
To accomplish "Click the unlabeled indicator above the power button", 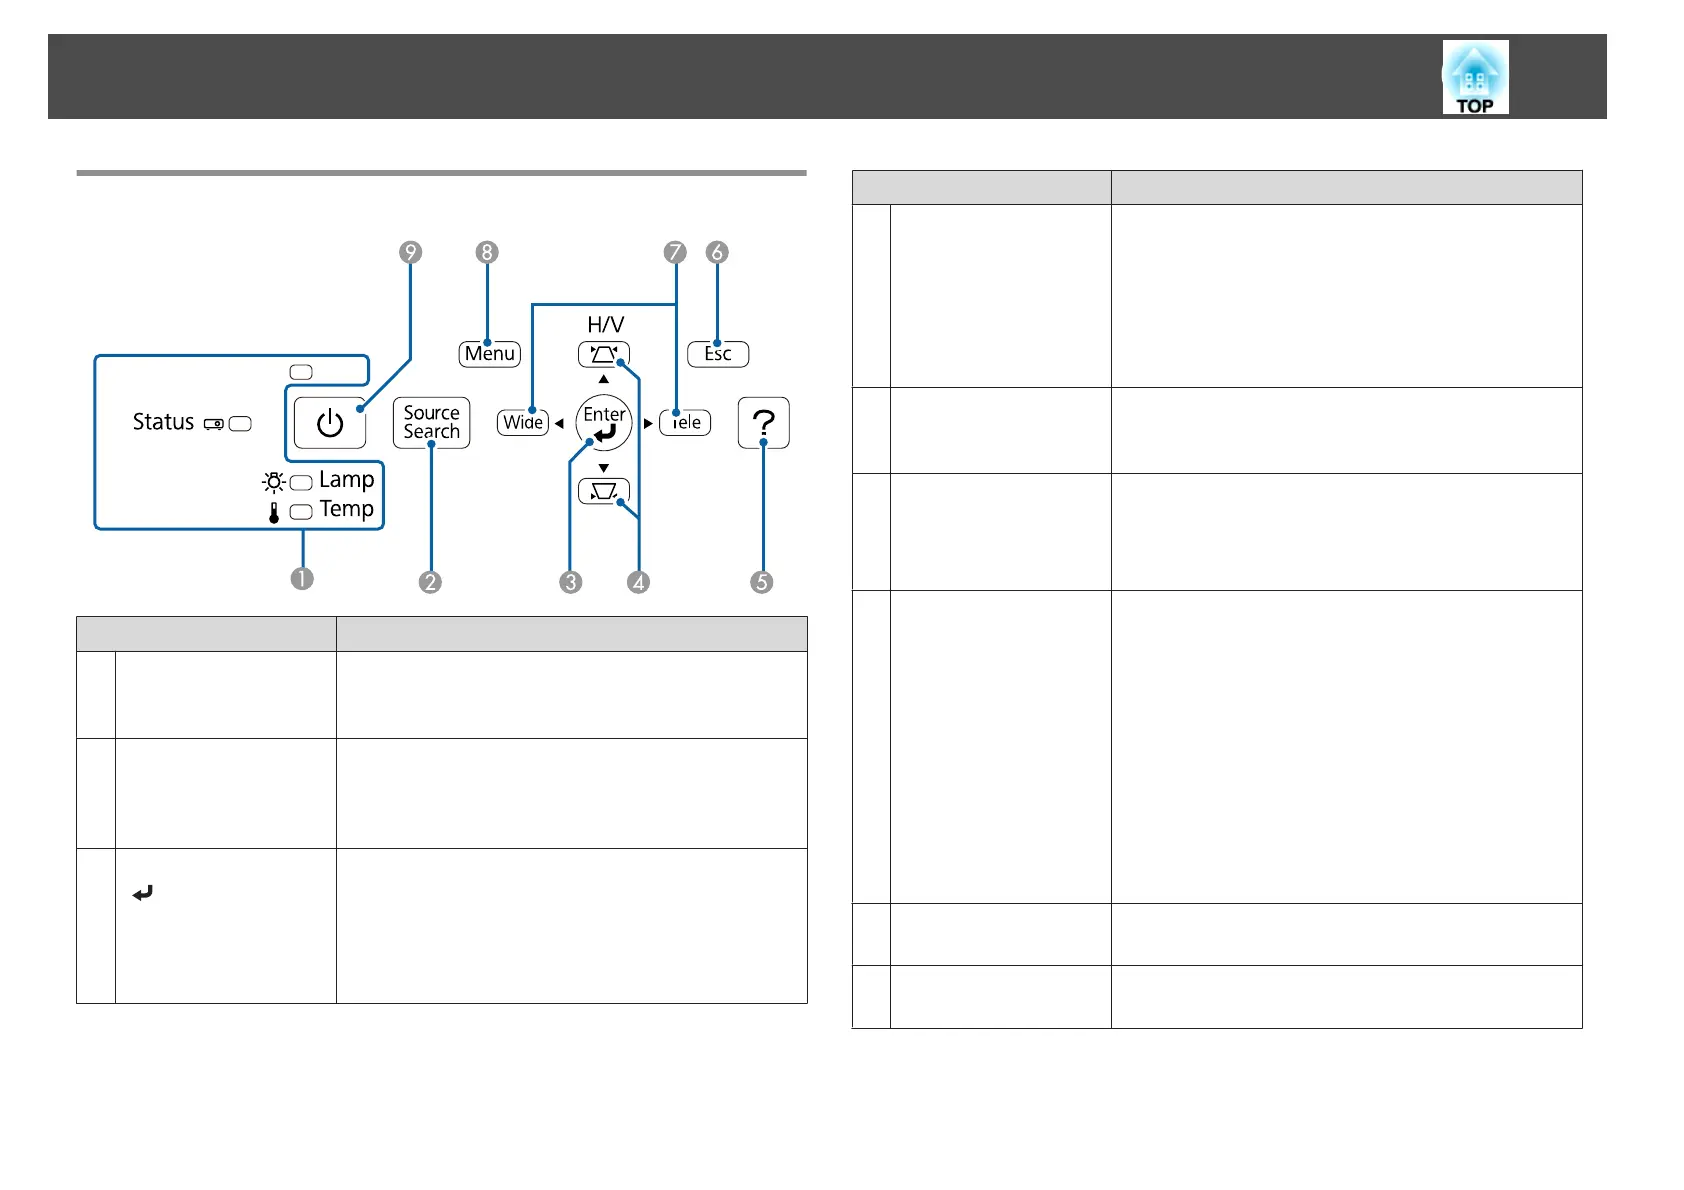I will [x=301, y=372].
